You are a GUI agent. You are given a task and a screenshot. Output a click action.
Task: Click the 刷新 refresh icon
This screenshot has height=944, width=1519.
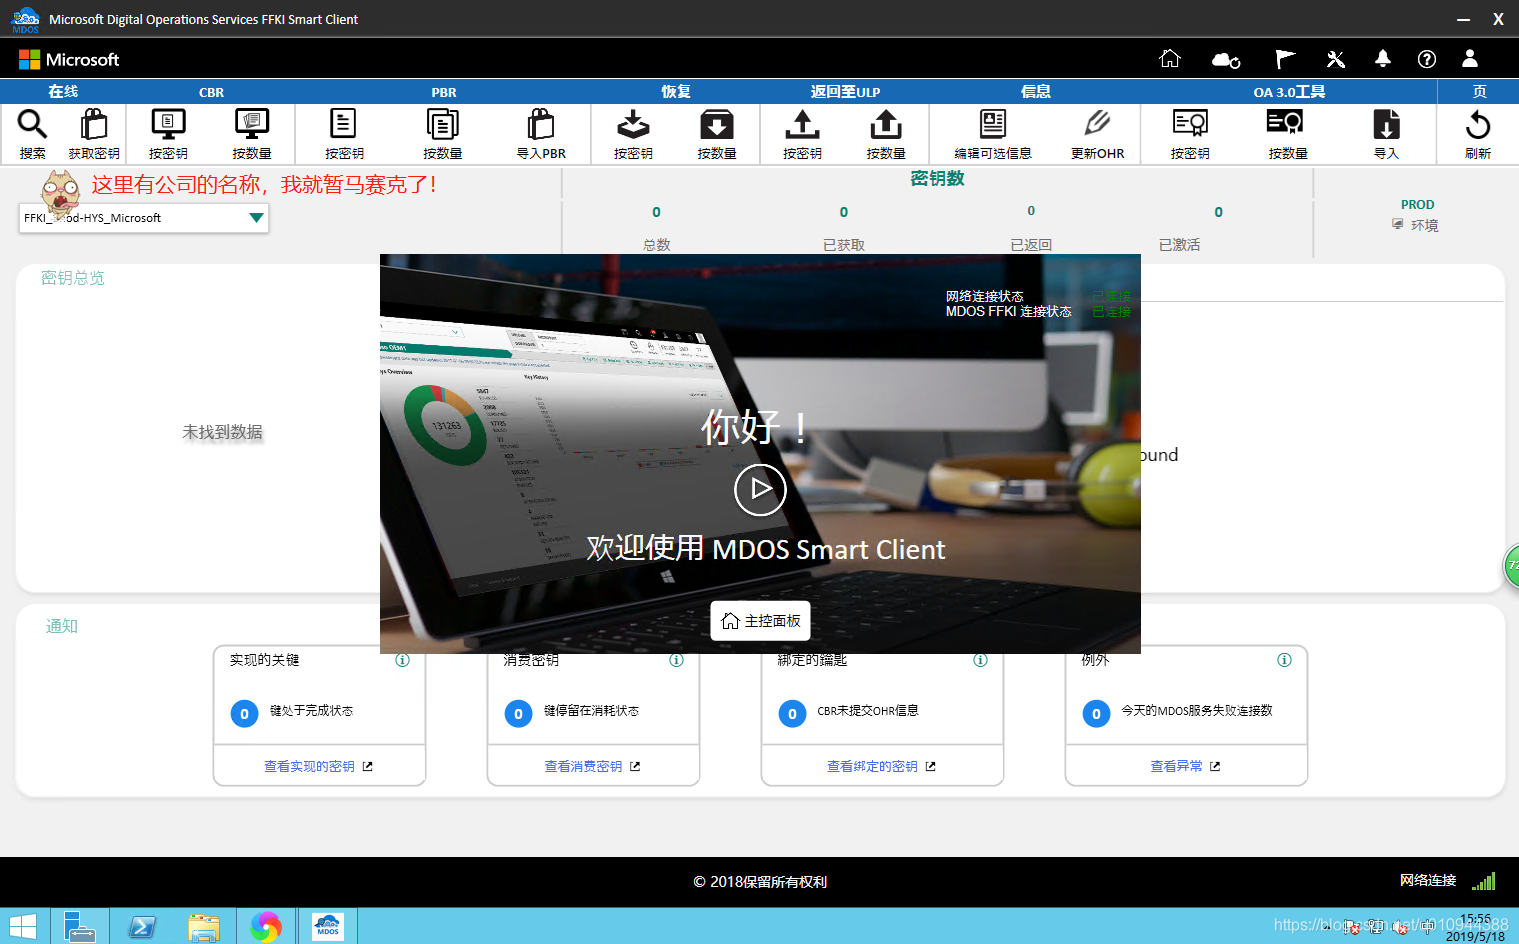(x=1478, y=125)
